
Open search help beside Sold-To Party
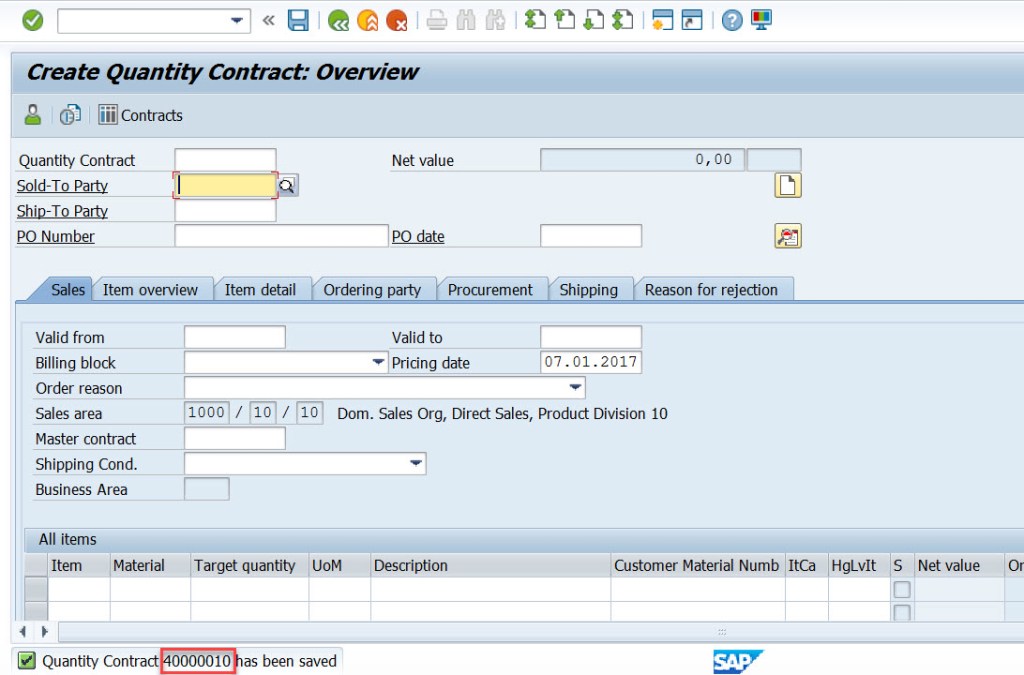point(289,185)
